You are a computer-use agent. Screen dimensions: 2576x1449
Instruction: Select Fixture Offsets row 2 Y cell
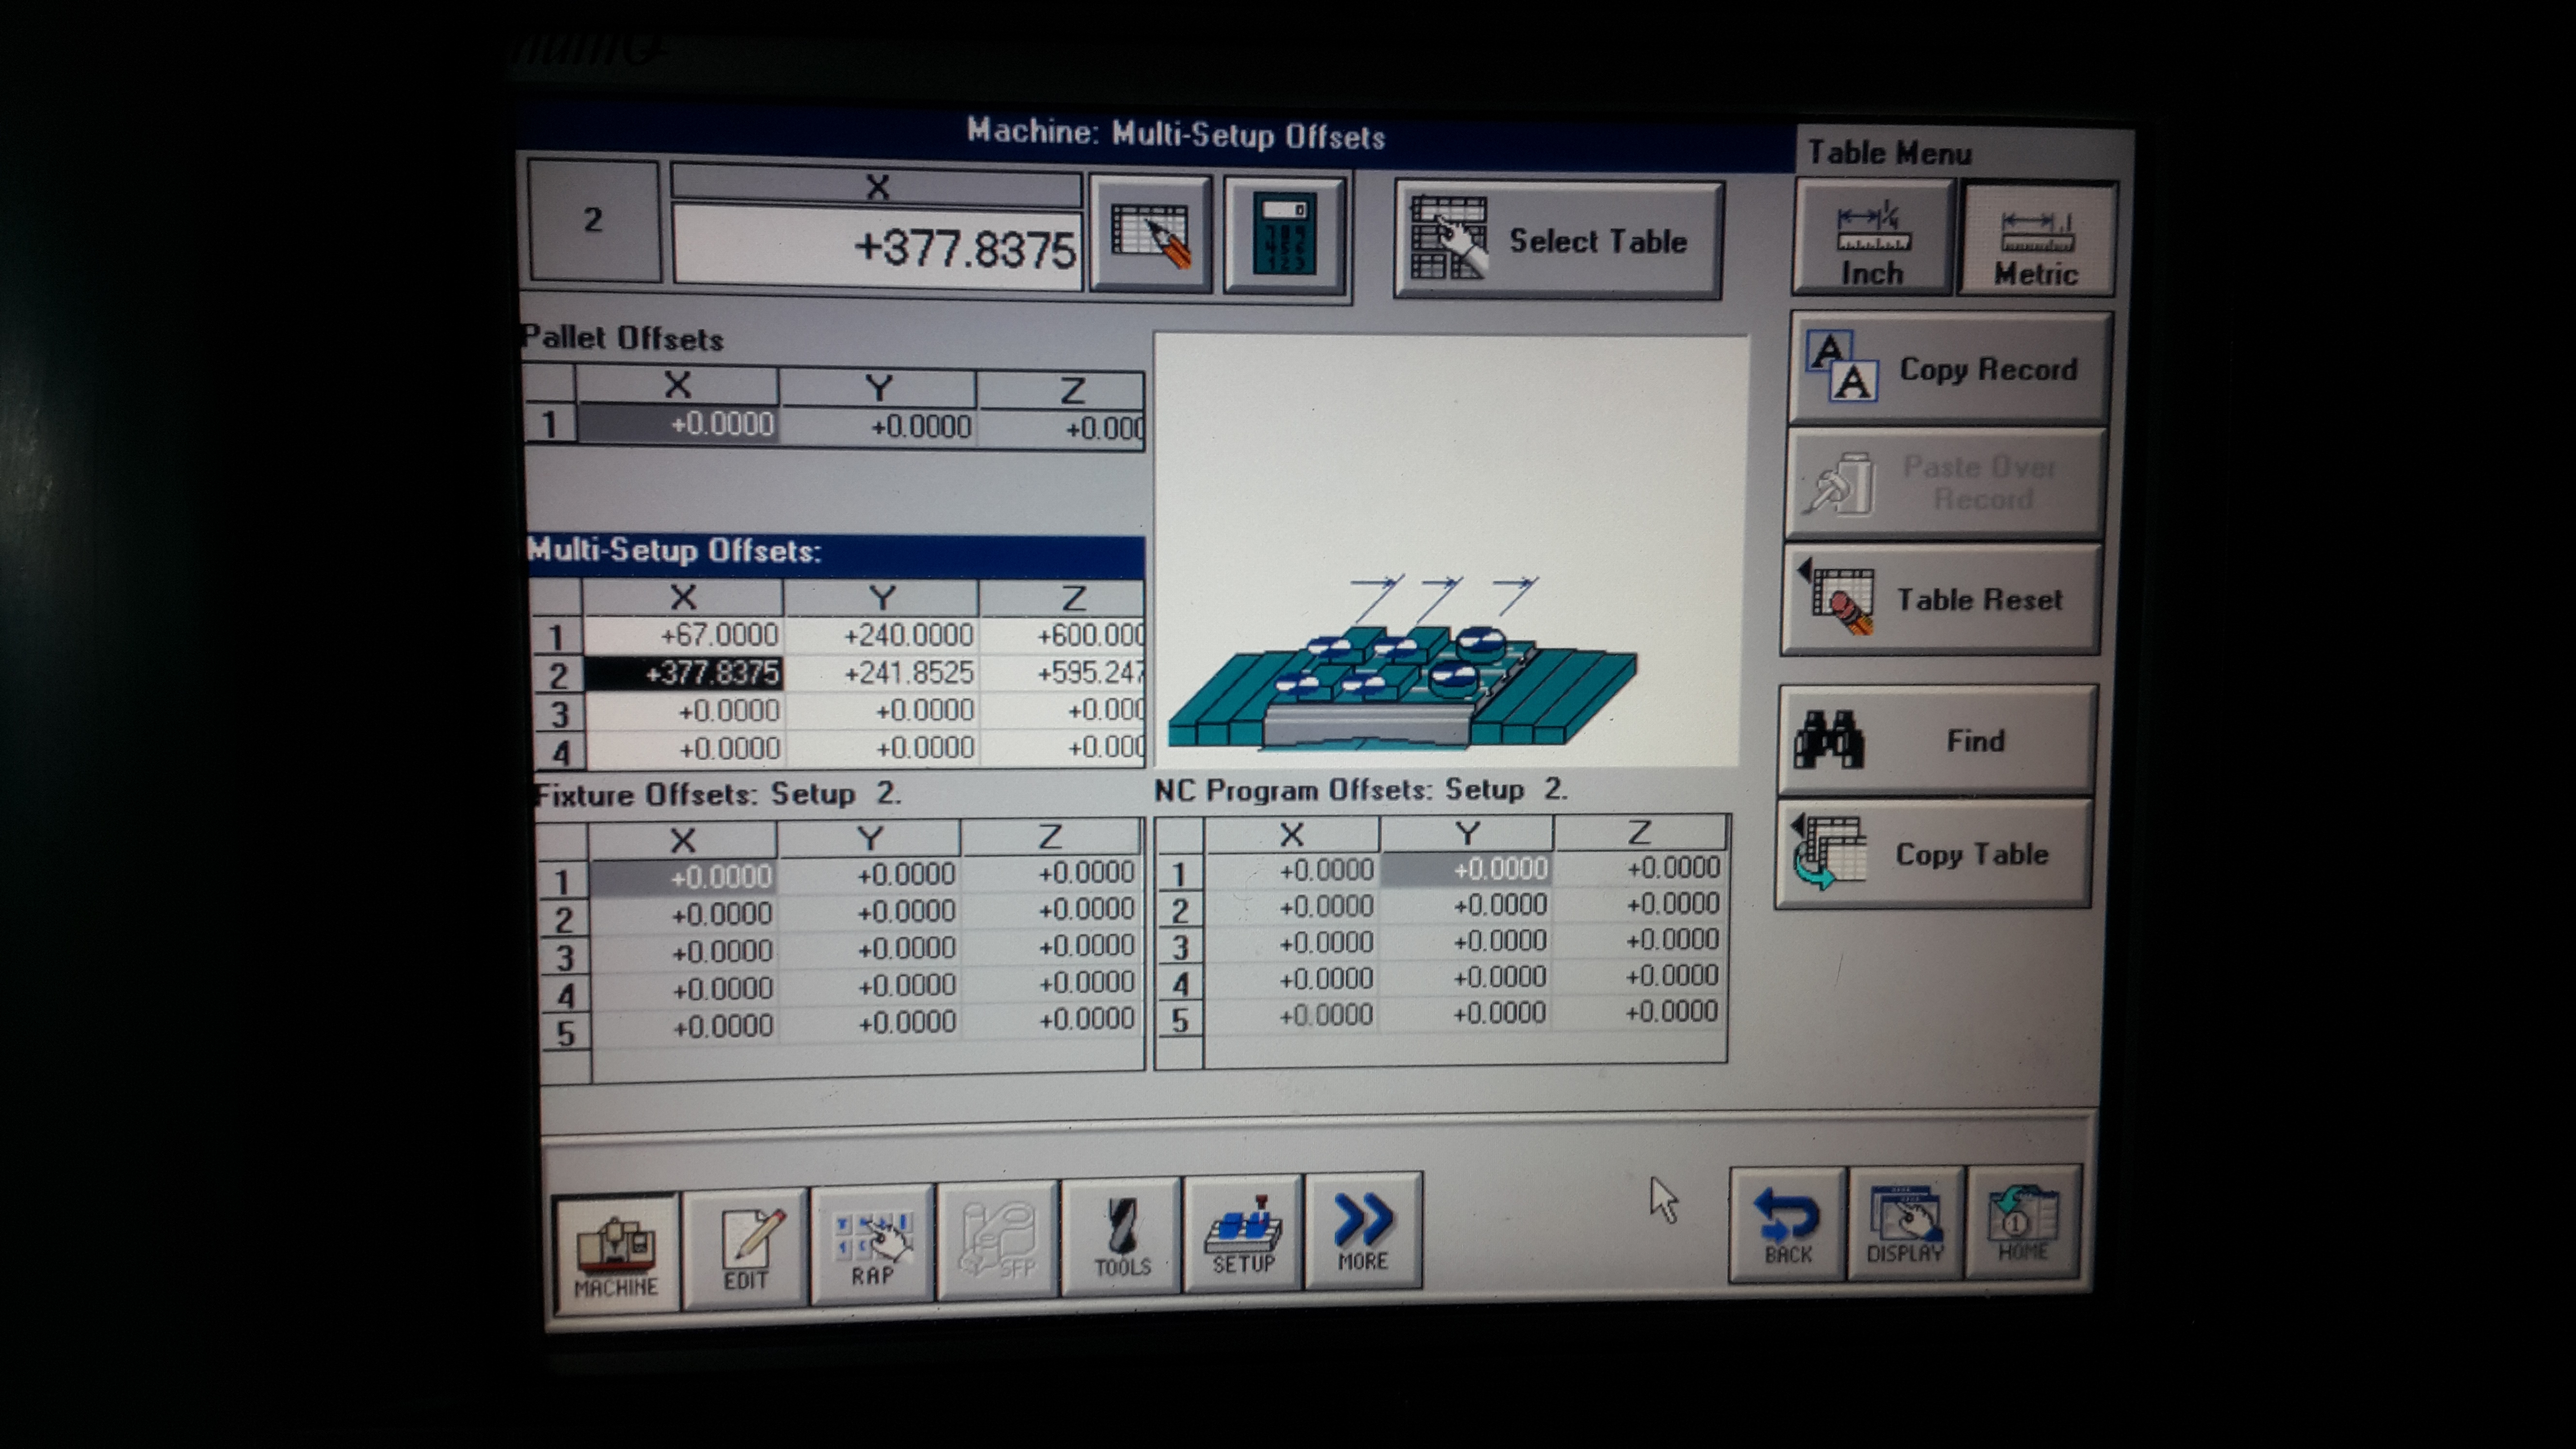[x=869, y=912]
